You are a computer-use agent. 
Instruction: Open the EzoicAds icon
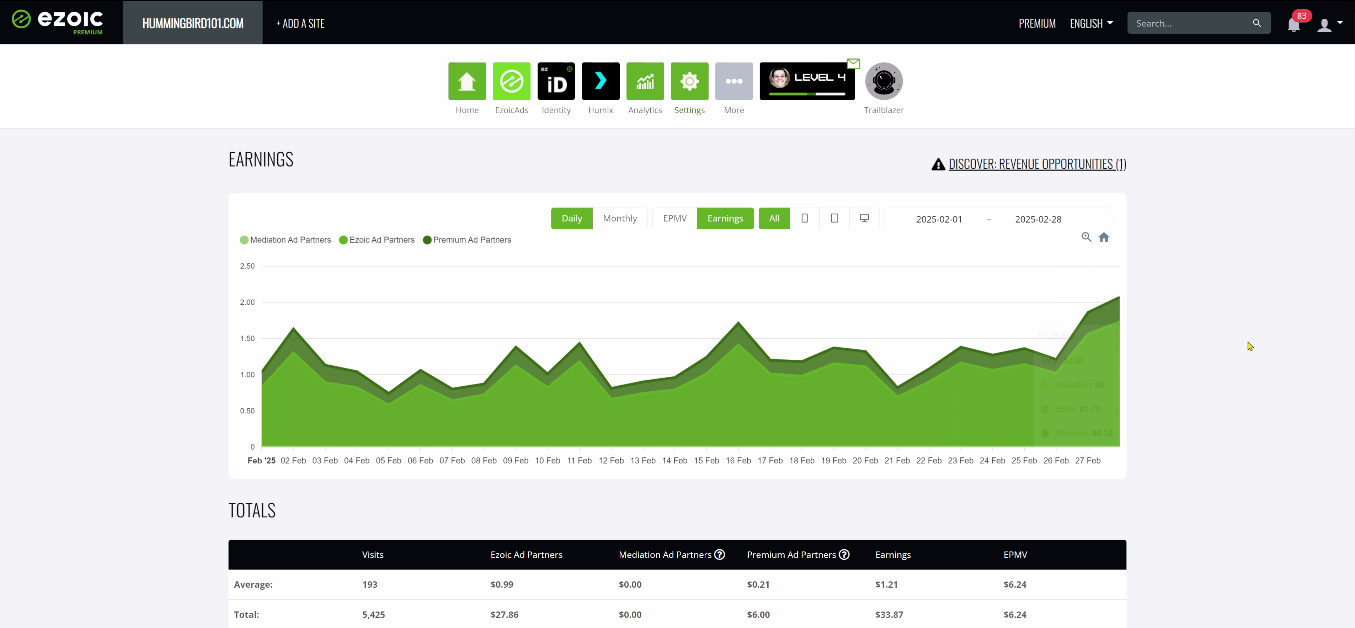pos(512,81)
